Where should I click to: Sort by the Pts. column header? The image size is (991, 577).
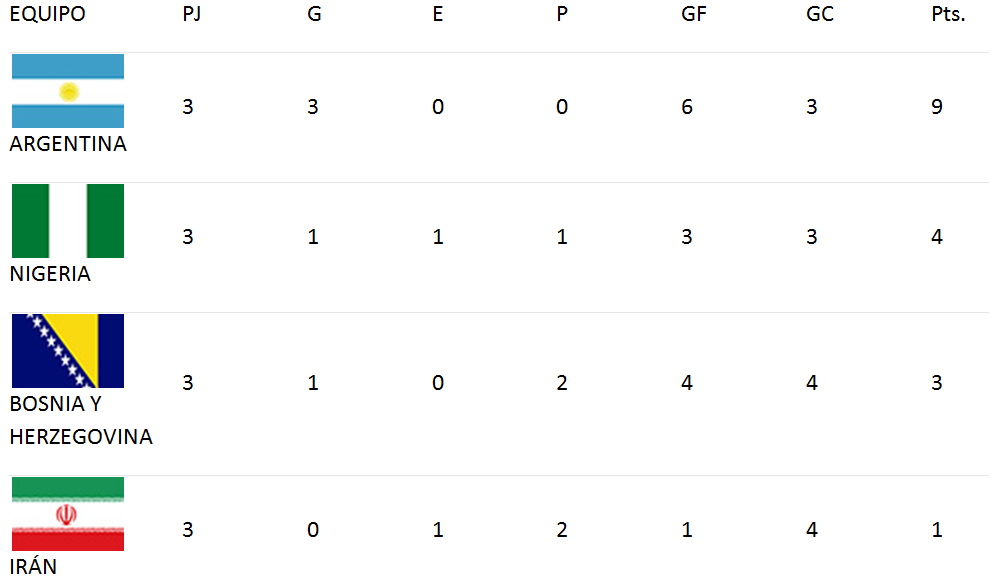point(948,14)
